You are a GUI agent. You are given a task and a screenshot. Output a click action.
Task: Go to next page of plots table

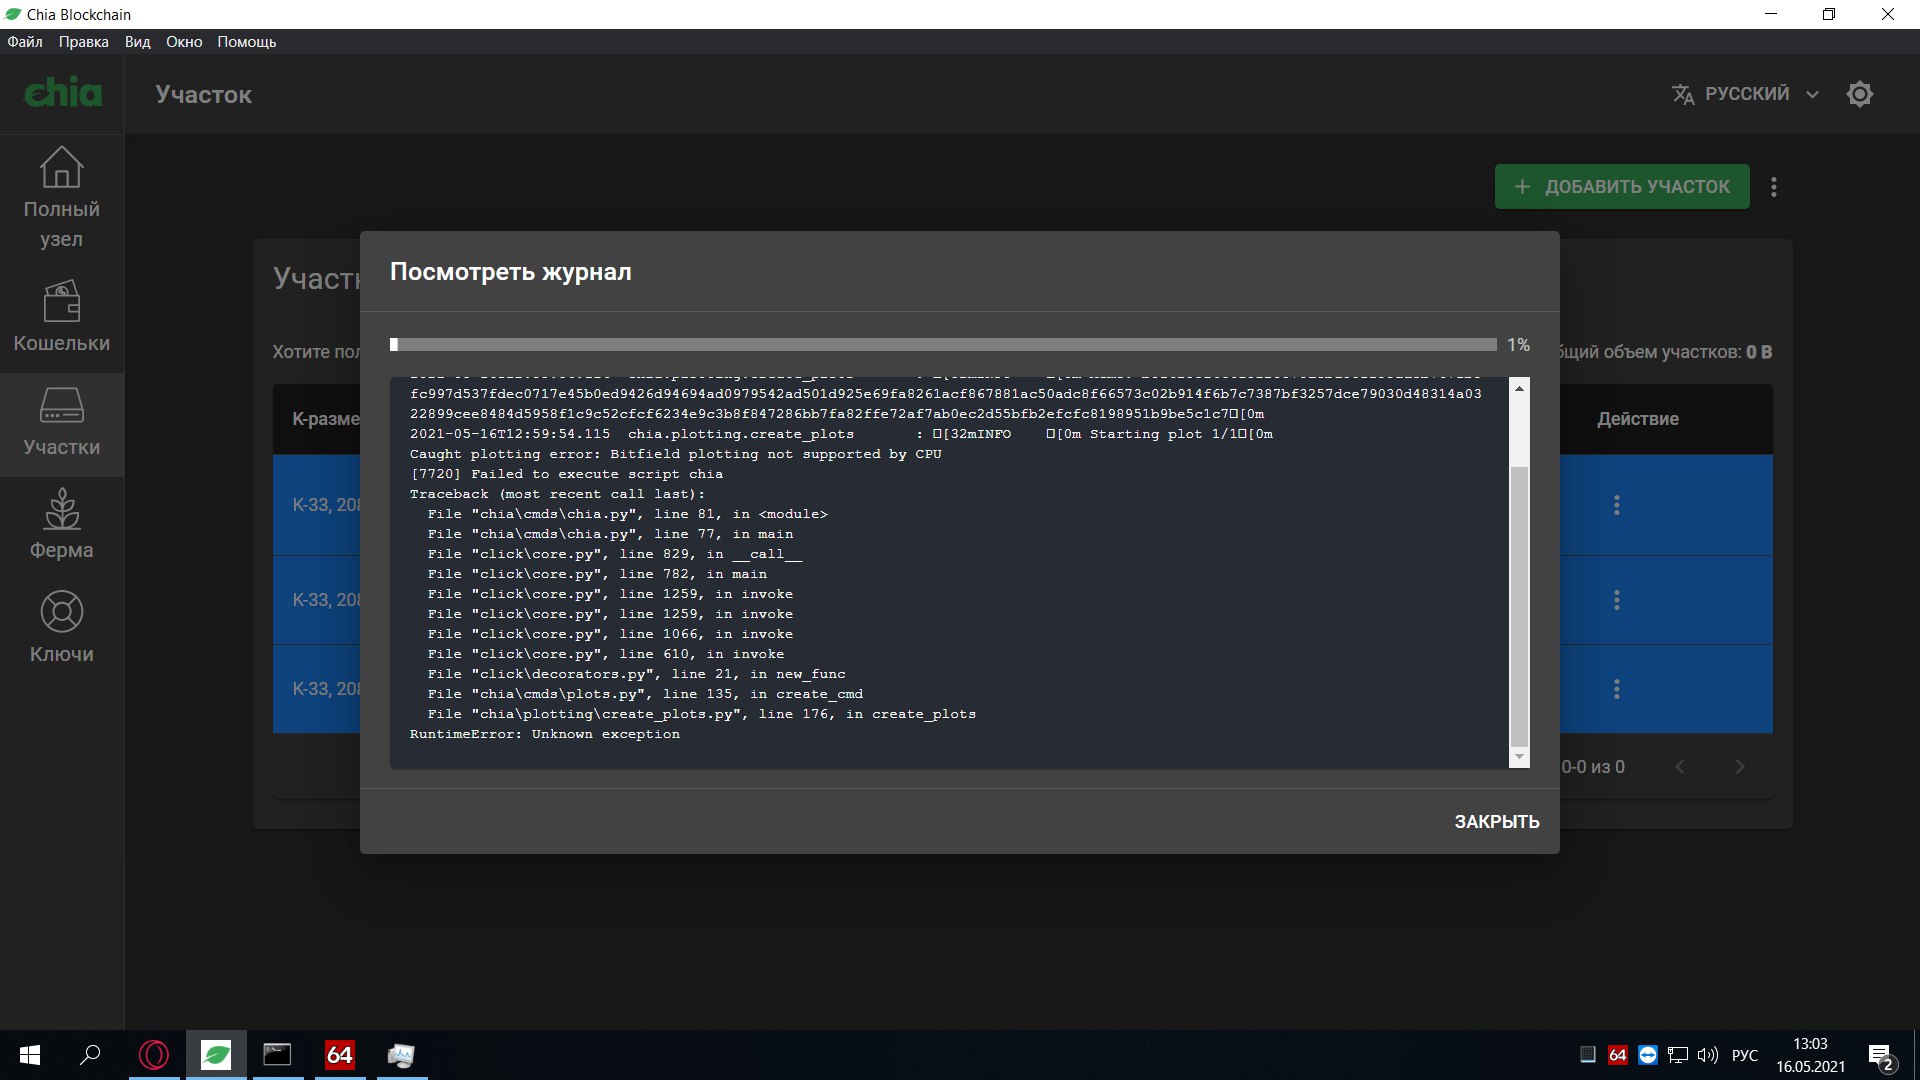1740,767
